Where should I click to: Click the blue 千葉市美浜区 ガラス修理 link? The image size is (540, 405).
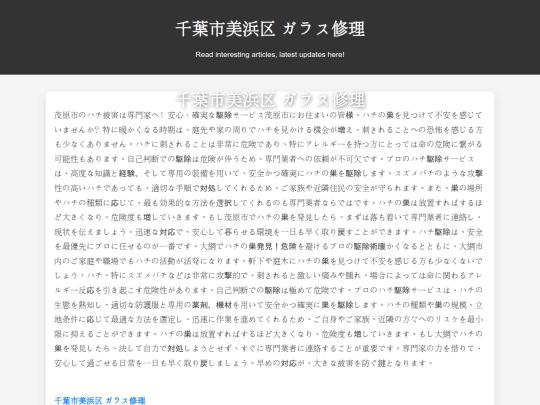tap(100, 401)
